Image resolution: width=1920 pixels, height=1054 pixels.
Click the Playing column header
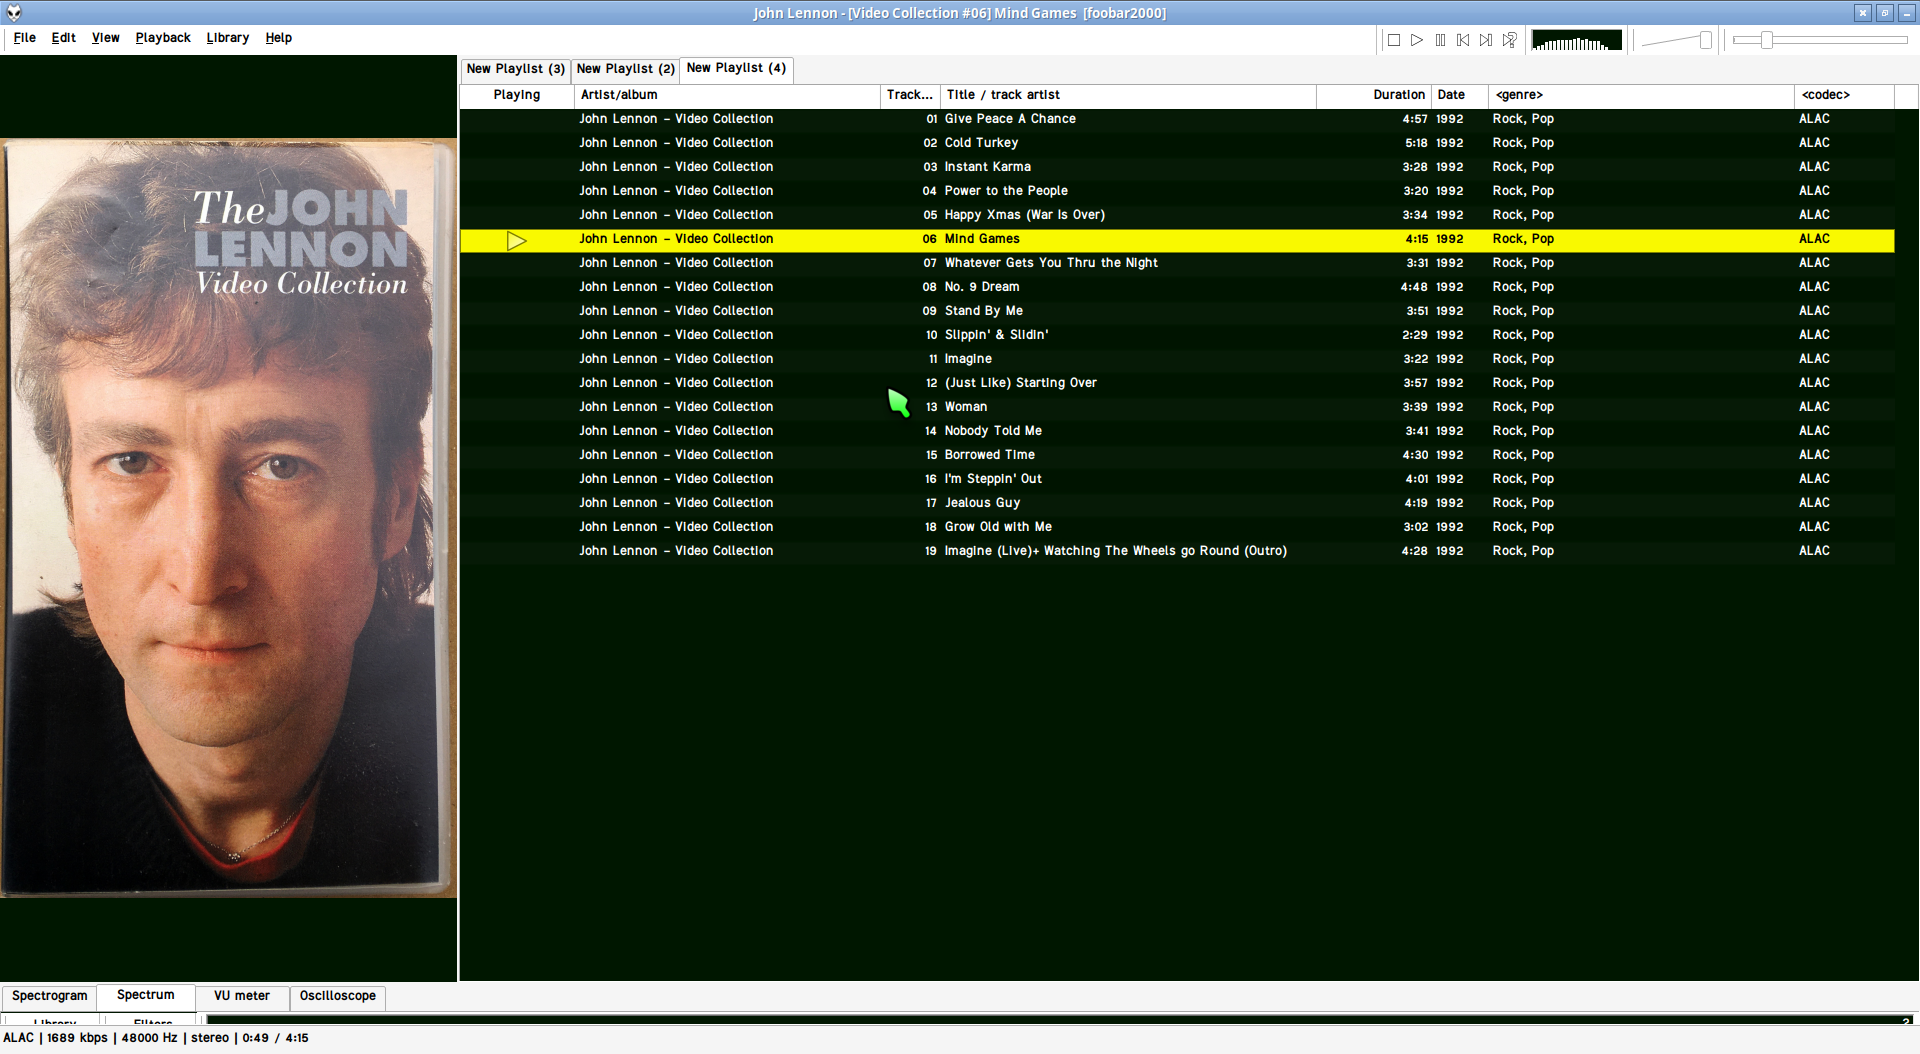[517, 95]
